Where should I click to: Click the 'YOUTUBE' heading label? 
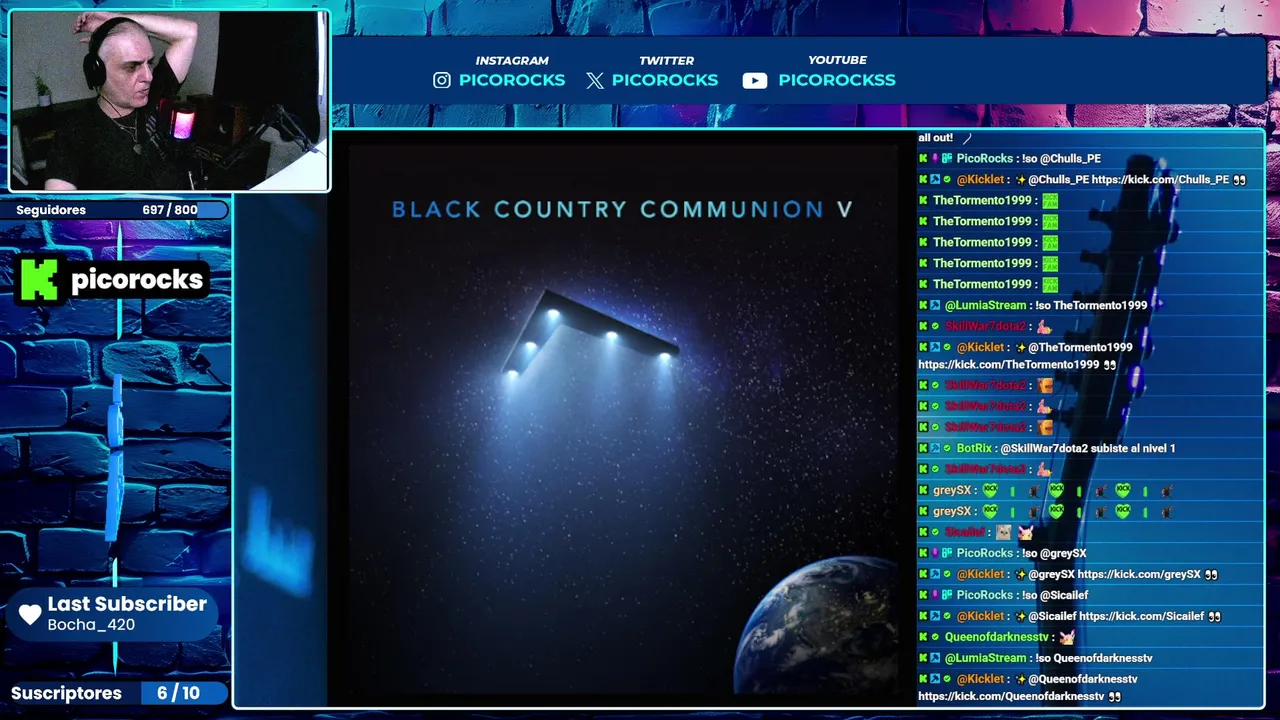pyautogui.click(x=837, y=60)
